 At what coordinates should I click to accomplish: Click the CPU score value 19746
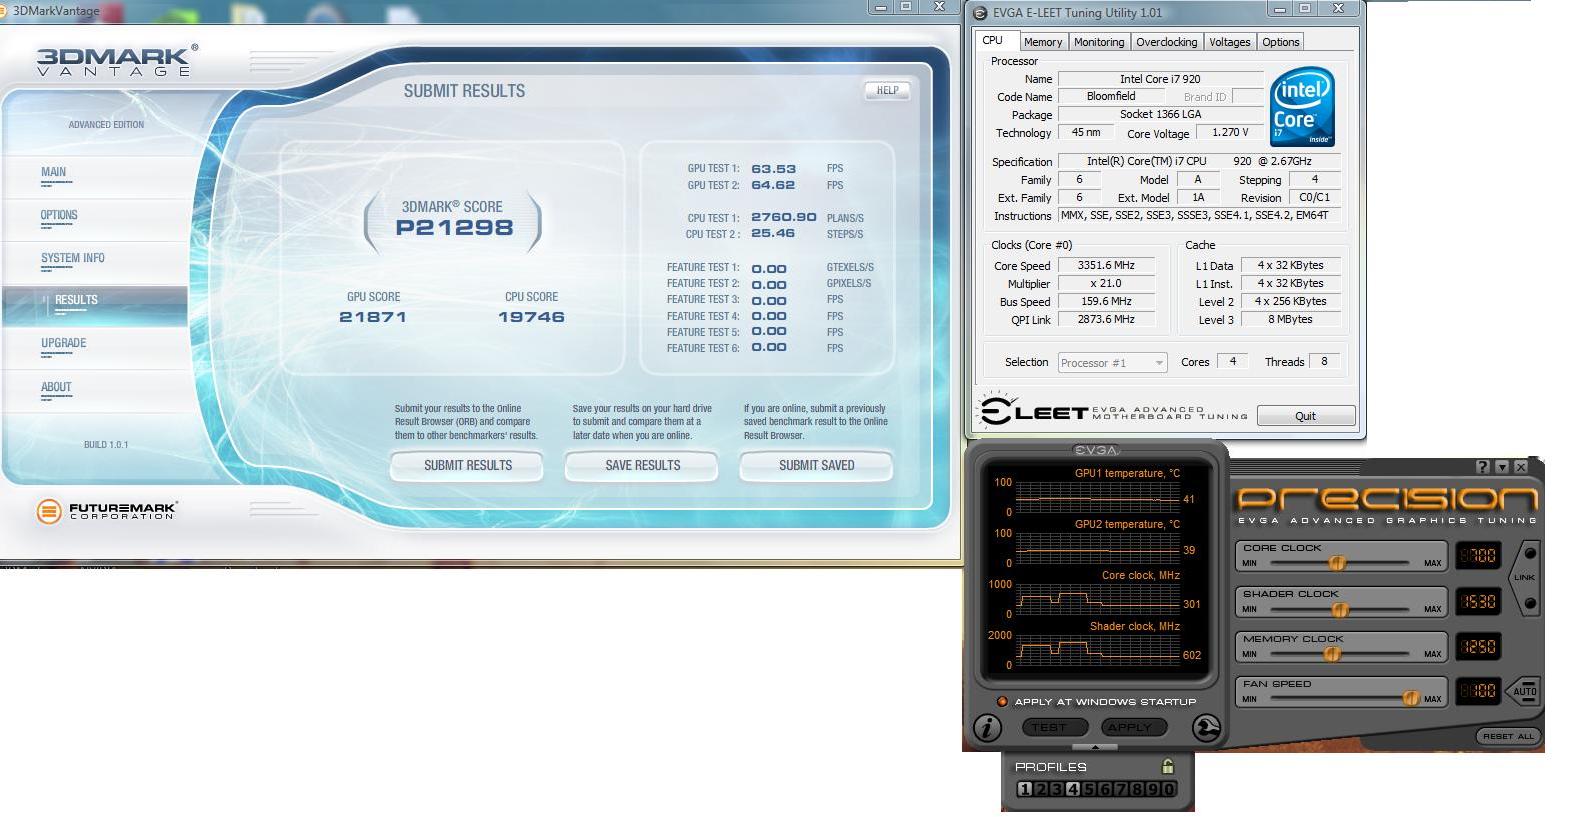coord(531,317)
